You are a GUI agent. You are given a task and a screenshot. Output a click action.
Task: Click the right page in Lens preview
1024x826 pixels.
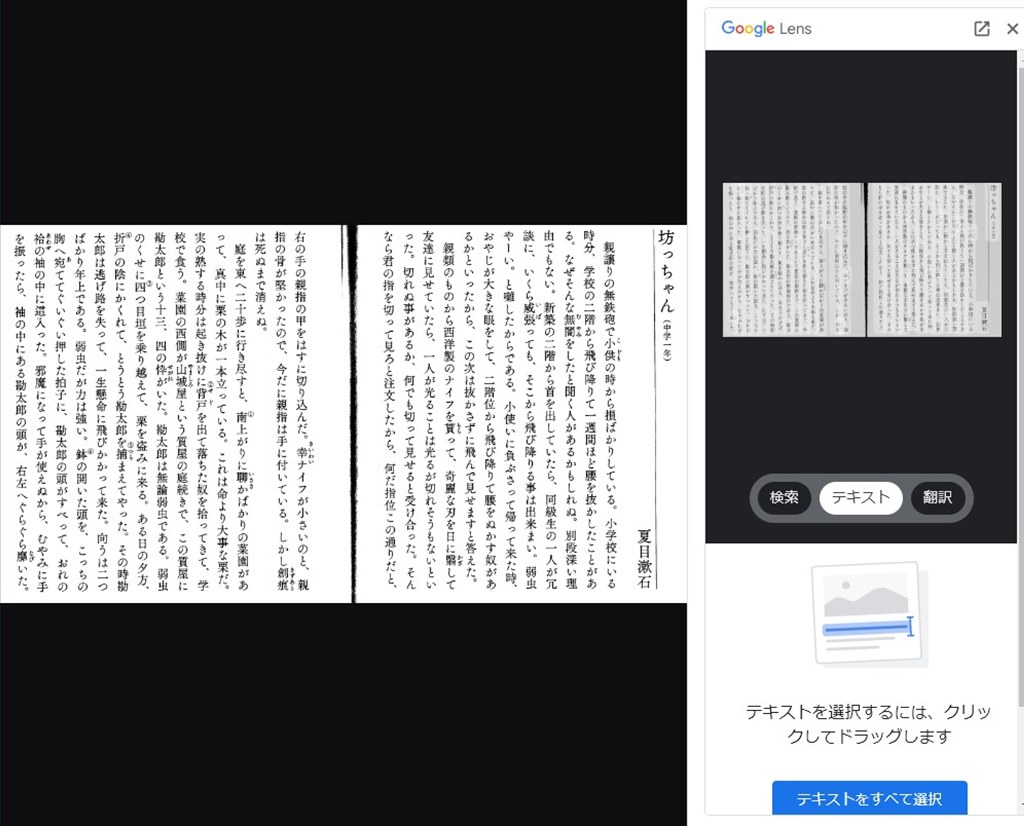point(935,260)
